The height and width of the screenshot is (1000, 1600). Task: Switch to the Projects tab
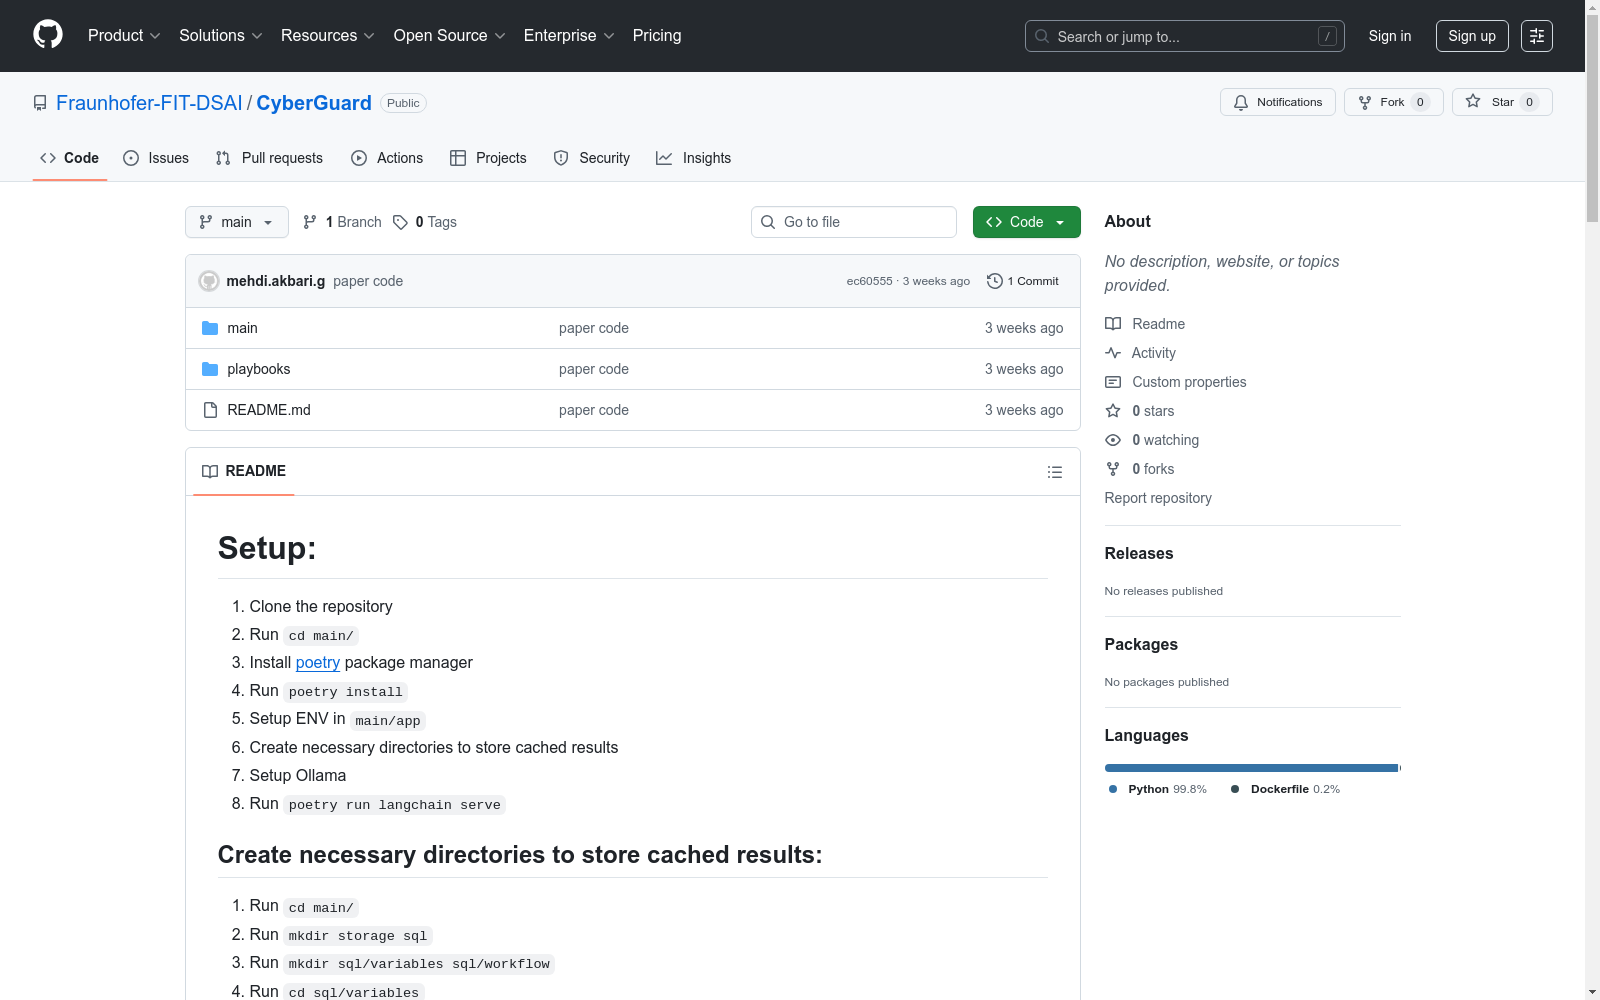(488, 158)
